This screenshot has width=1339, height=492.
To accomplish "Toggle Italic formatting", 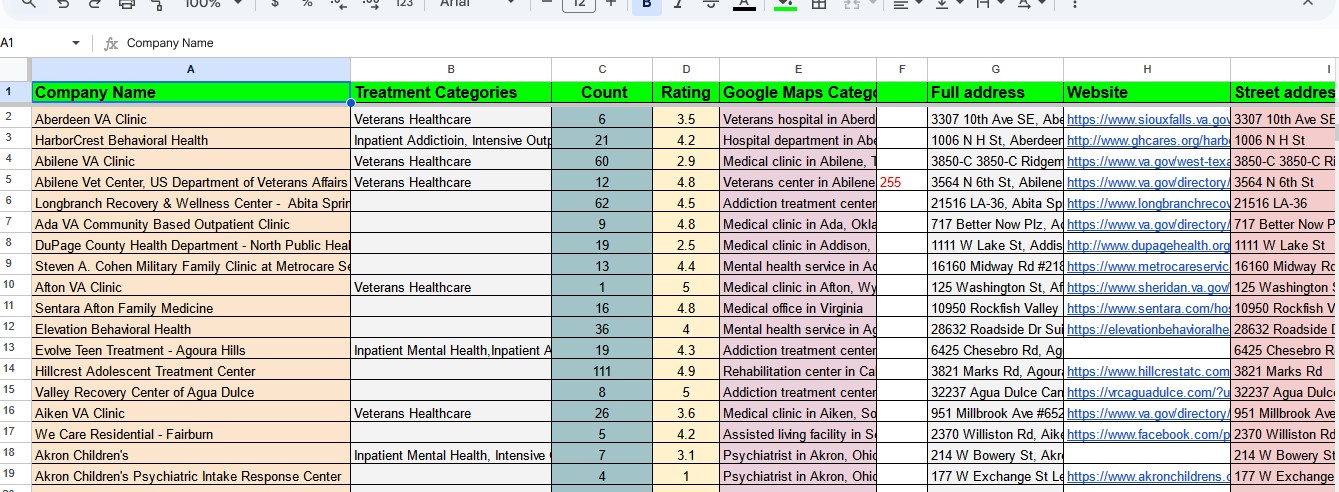I will 678,3.
